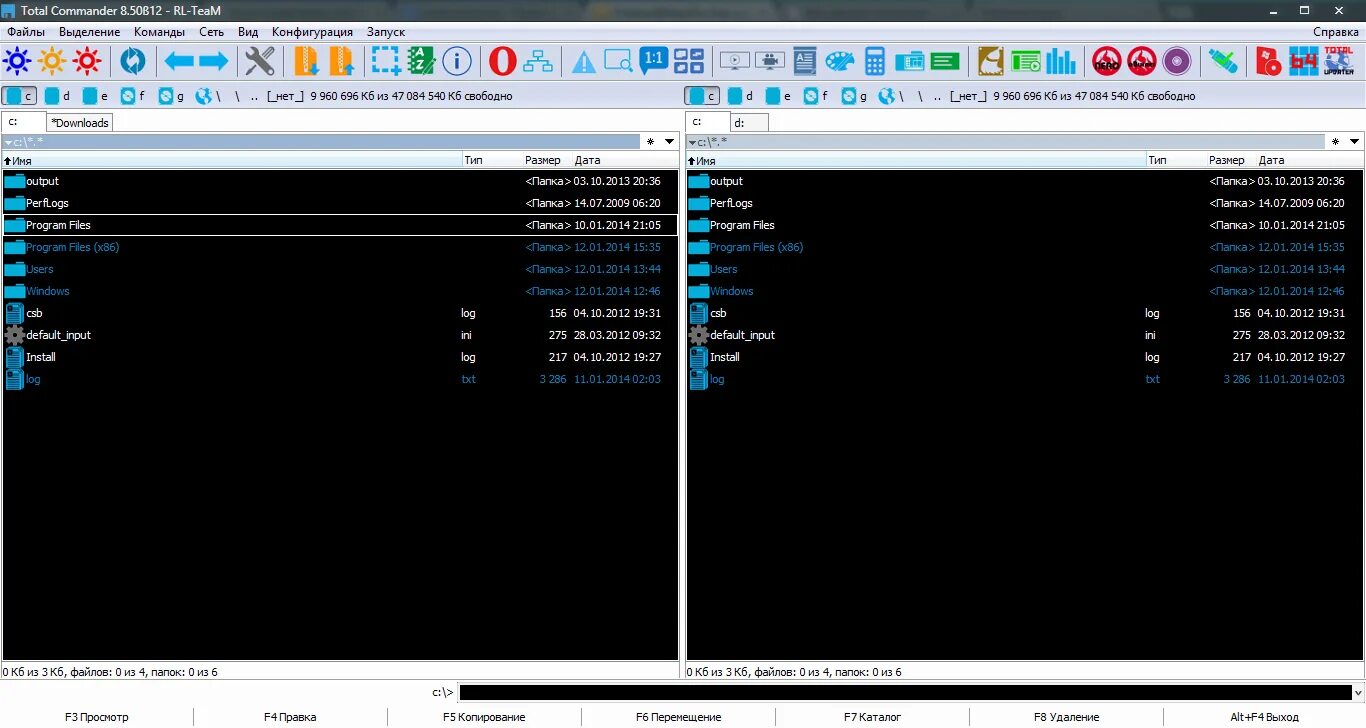Switch to the *Downloads tab in left panel
1366x728 pixels.
[80, 123]
